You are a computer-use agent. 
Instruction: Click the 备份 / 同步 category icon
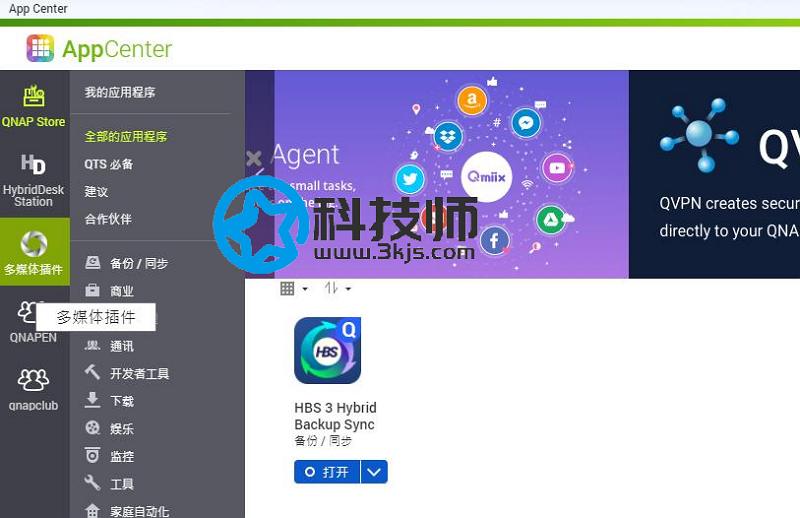pyautogui.click(x=92, y=263)
